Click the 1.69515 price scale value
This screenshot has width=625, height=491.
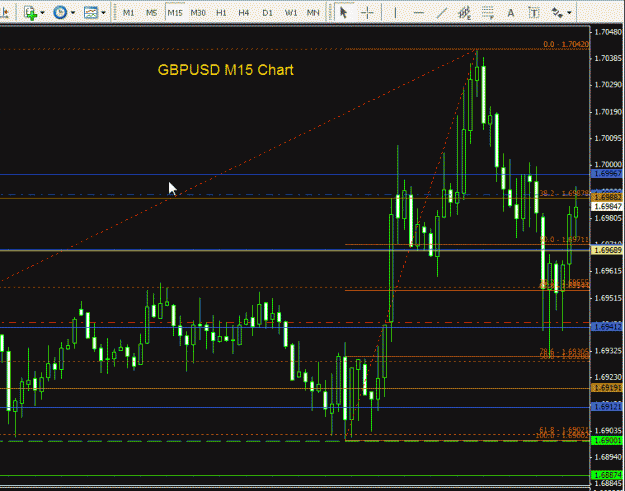click(608, 298)
